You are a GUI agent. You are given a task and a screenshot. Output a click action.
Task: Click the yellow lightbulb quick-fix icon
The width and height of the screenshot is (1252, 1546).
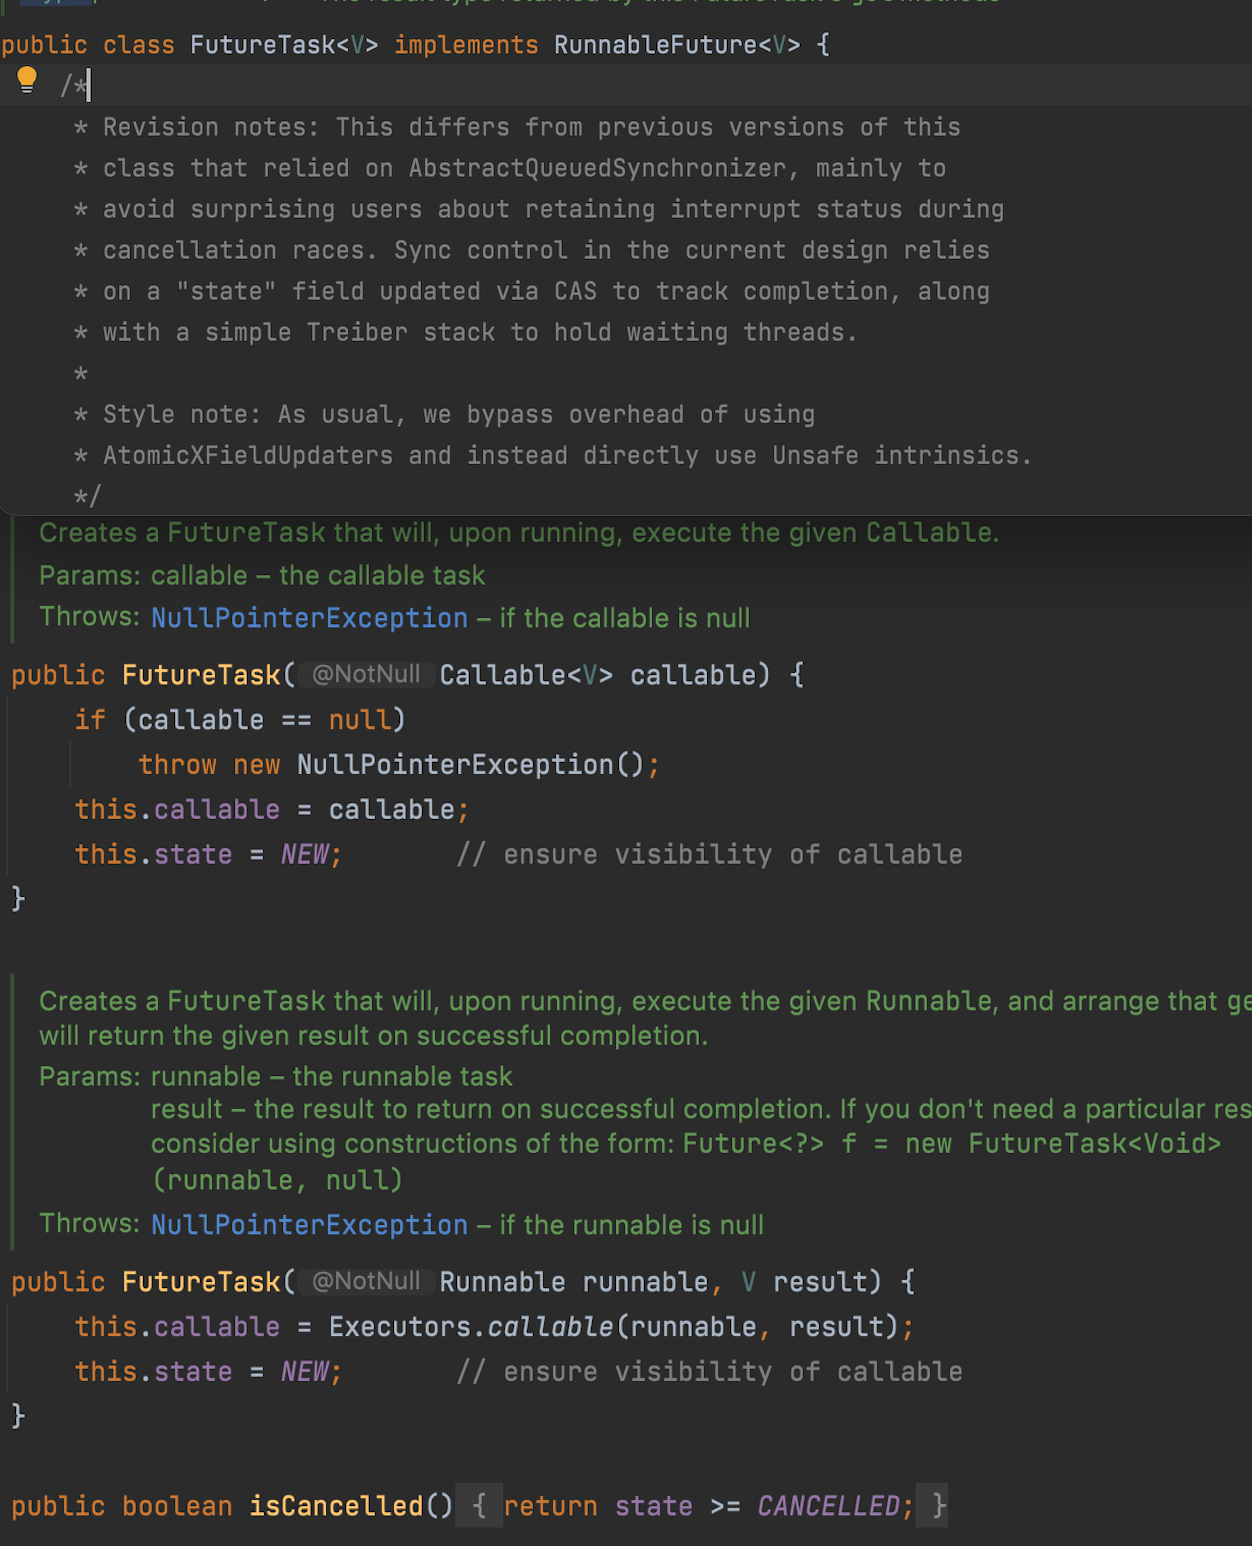point(27,81)
